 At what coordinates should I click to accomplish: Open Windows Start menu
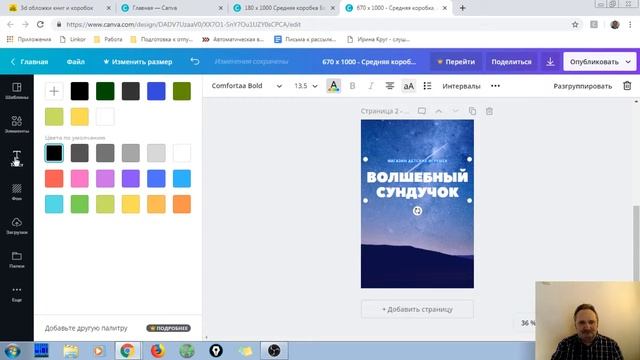click(x=12, y=351)
